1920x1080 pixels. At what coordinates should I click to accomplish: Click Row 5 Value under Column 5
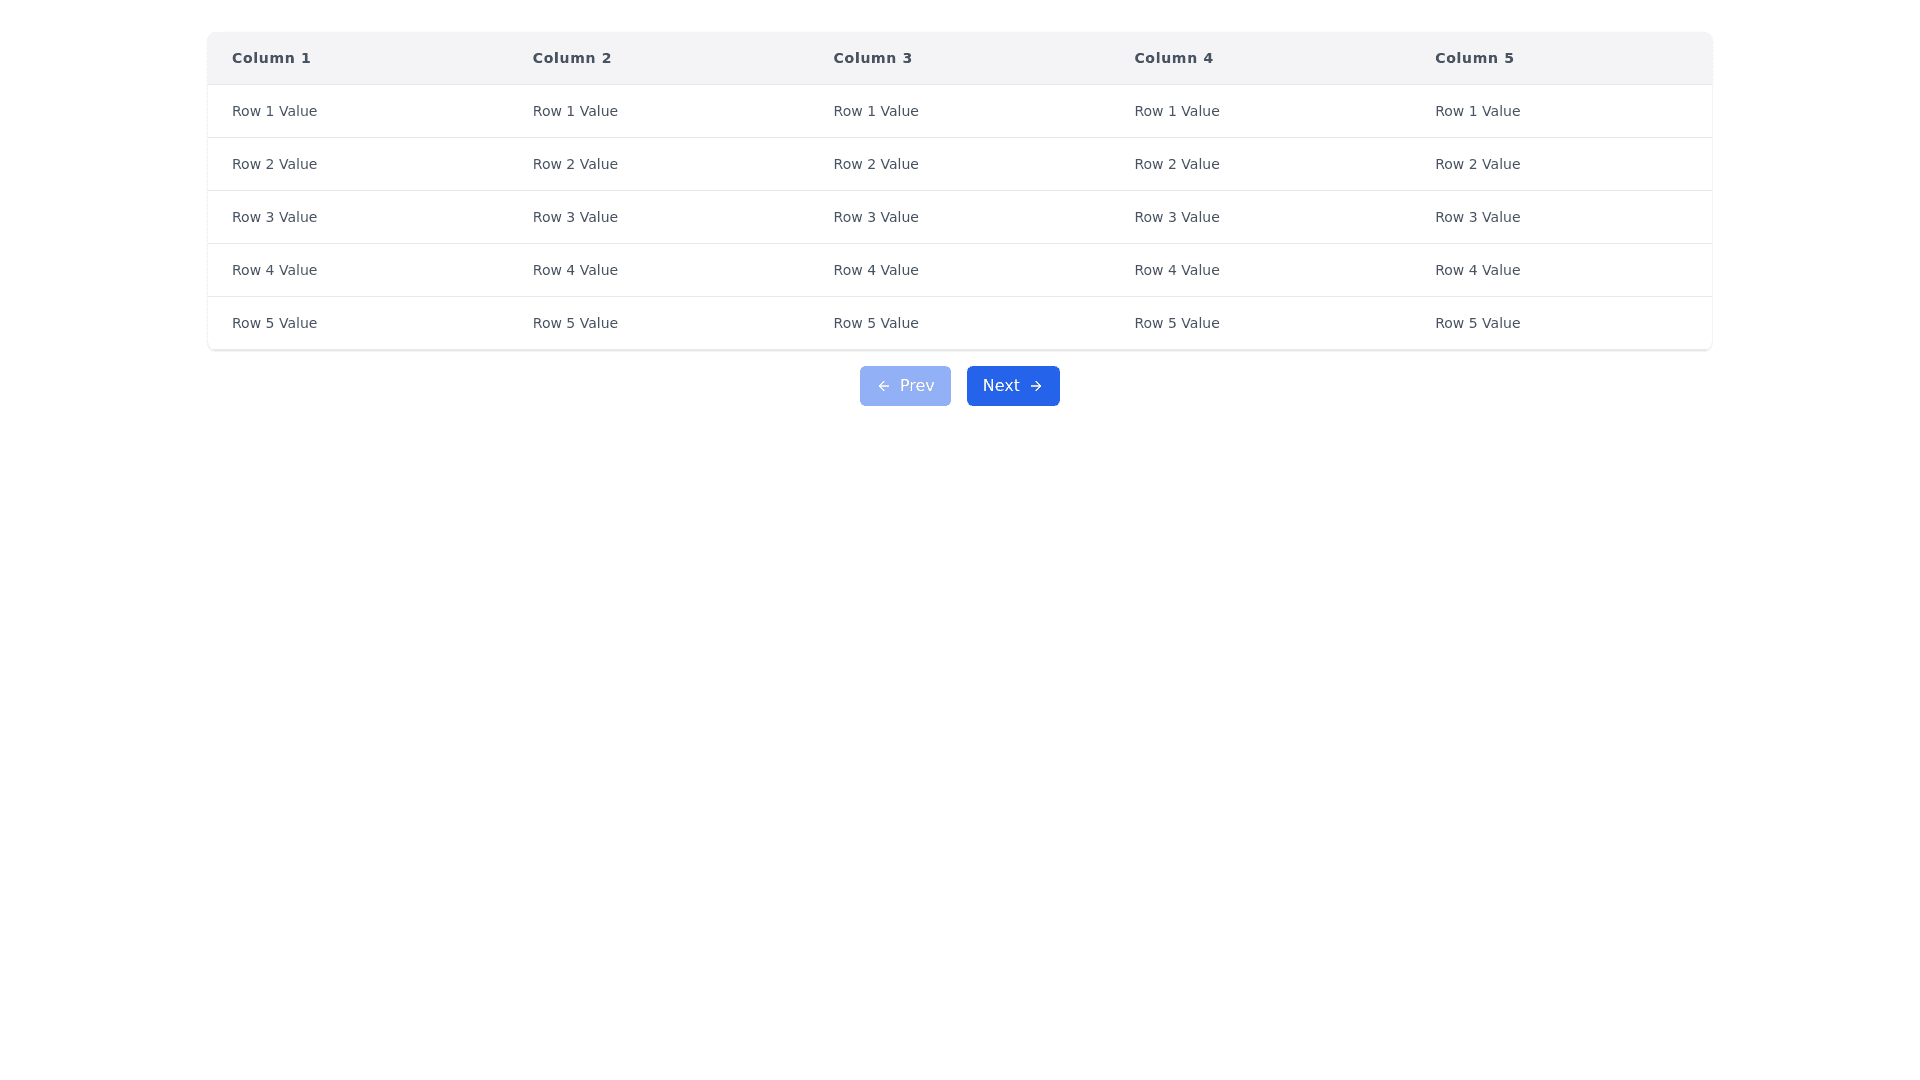coord(1477,323)
